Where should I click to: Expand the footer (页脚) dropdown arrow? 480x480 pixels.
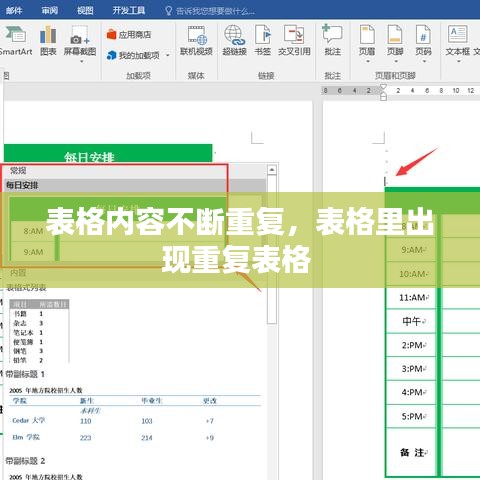(x=396, y=61)
